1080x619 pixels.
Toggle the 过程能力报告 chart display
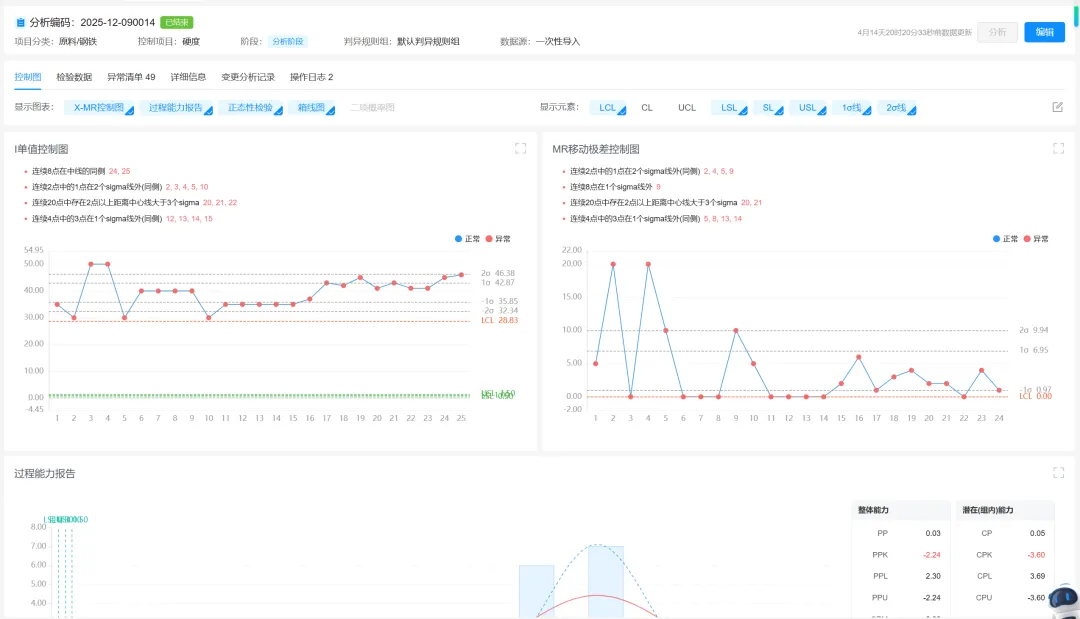pyautogui.click(x=176, y=108)
